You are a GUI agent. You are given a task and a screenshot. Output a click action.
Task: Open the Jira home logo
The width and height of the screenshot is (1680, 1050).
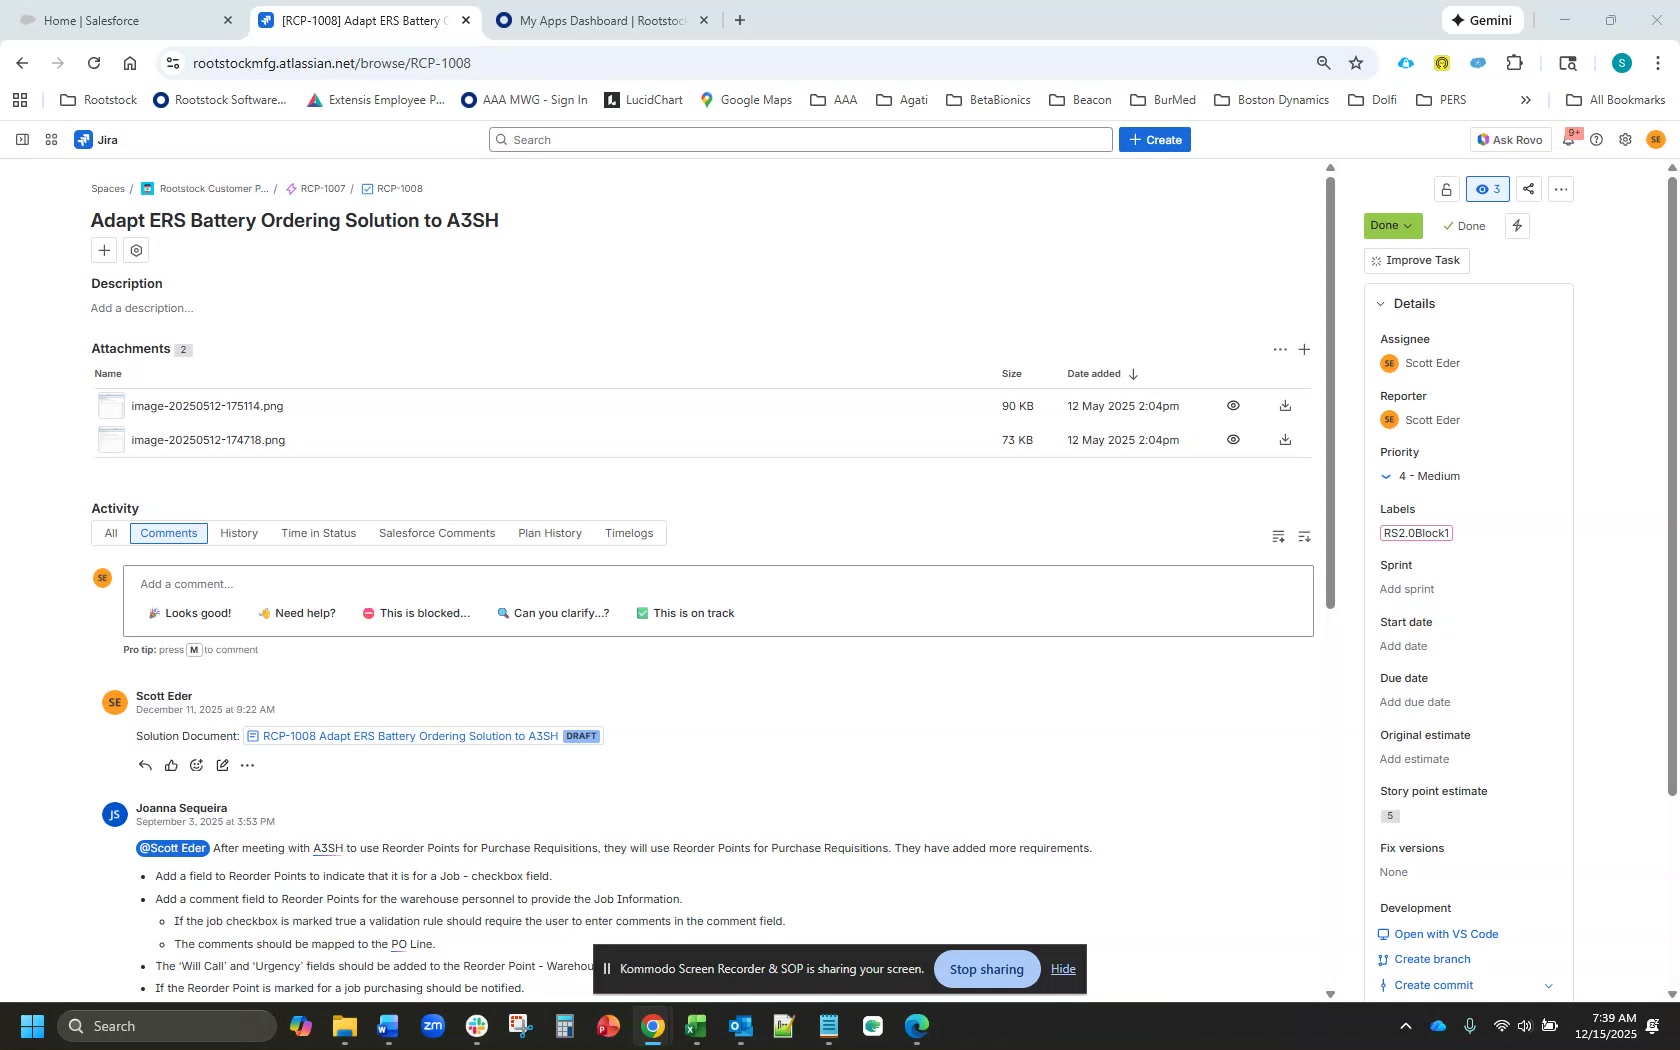pyautogui.click(x=96, y=140)
